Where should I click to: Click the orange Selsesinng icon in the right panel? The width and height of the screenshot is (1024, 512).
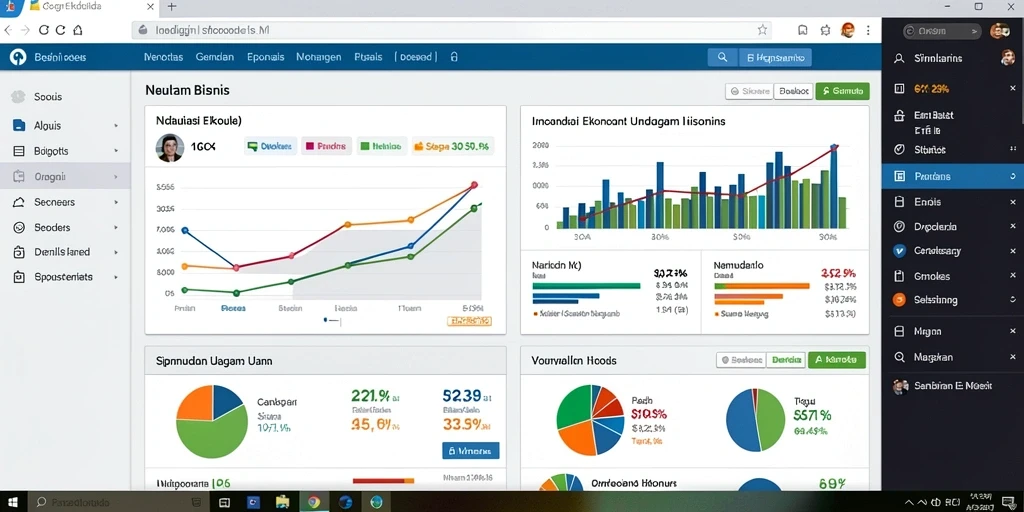(x=899, y=300)
